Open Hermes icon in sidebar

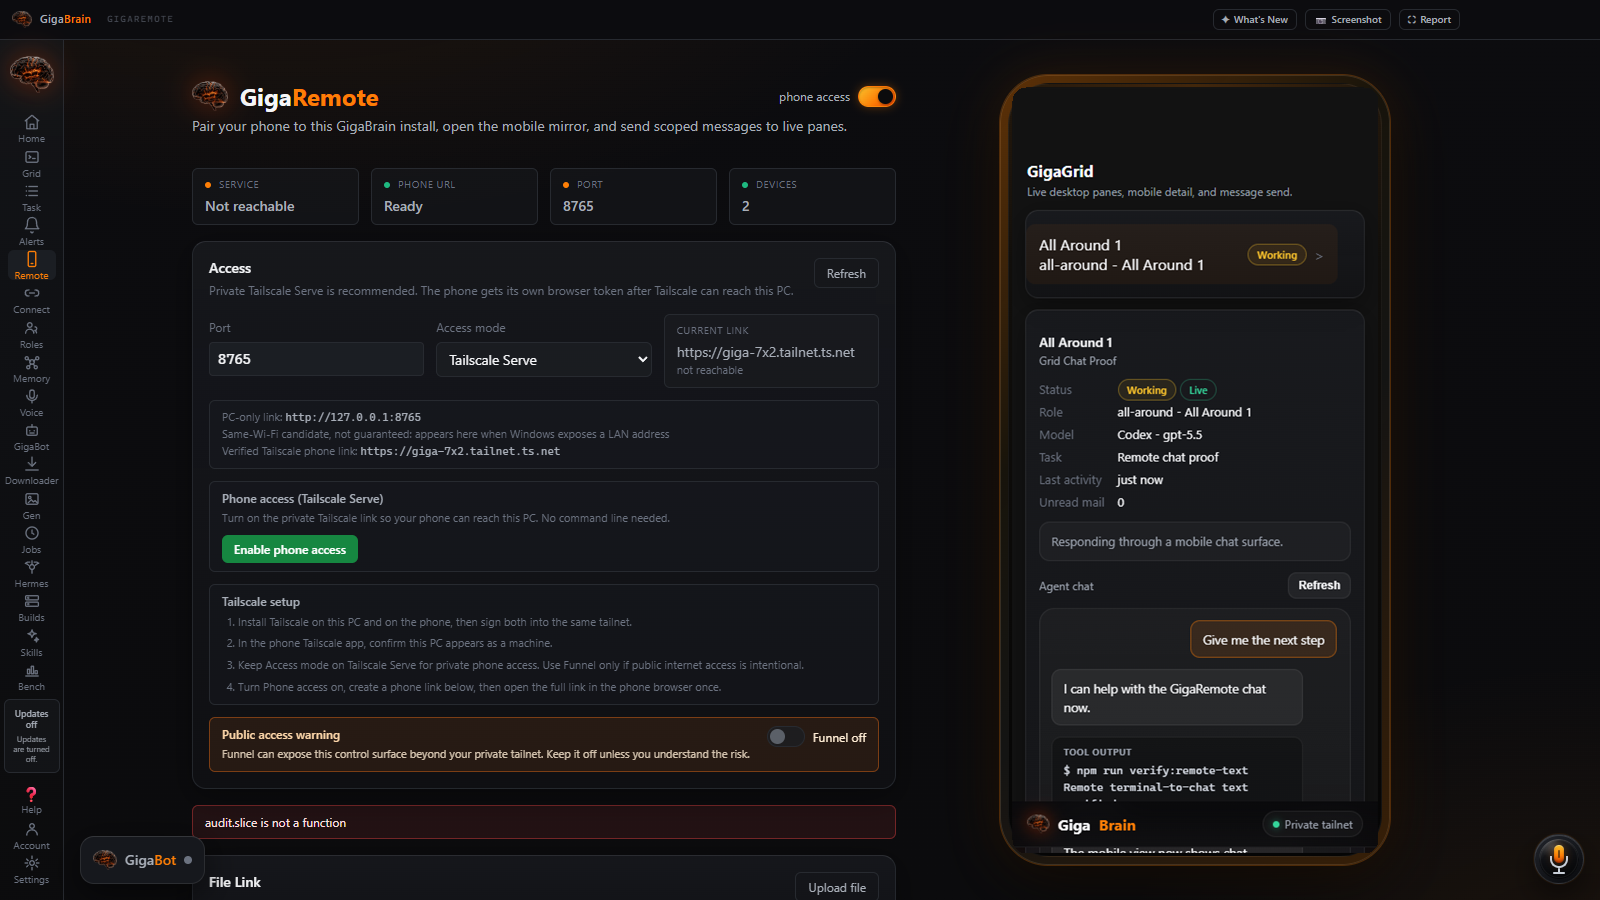point(31,573)
